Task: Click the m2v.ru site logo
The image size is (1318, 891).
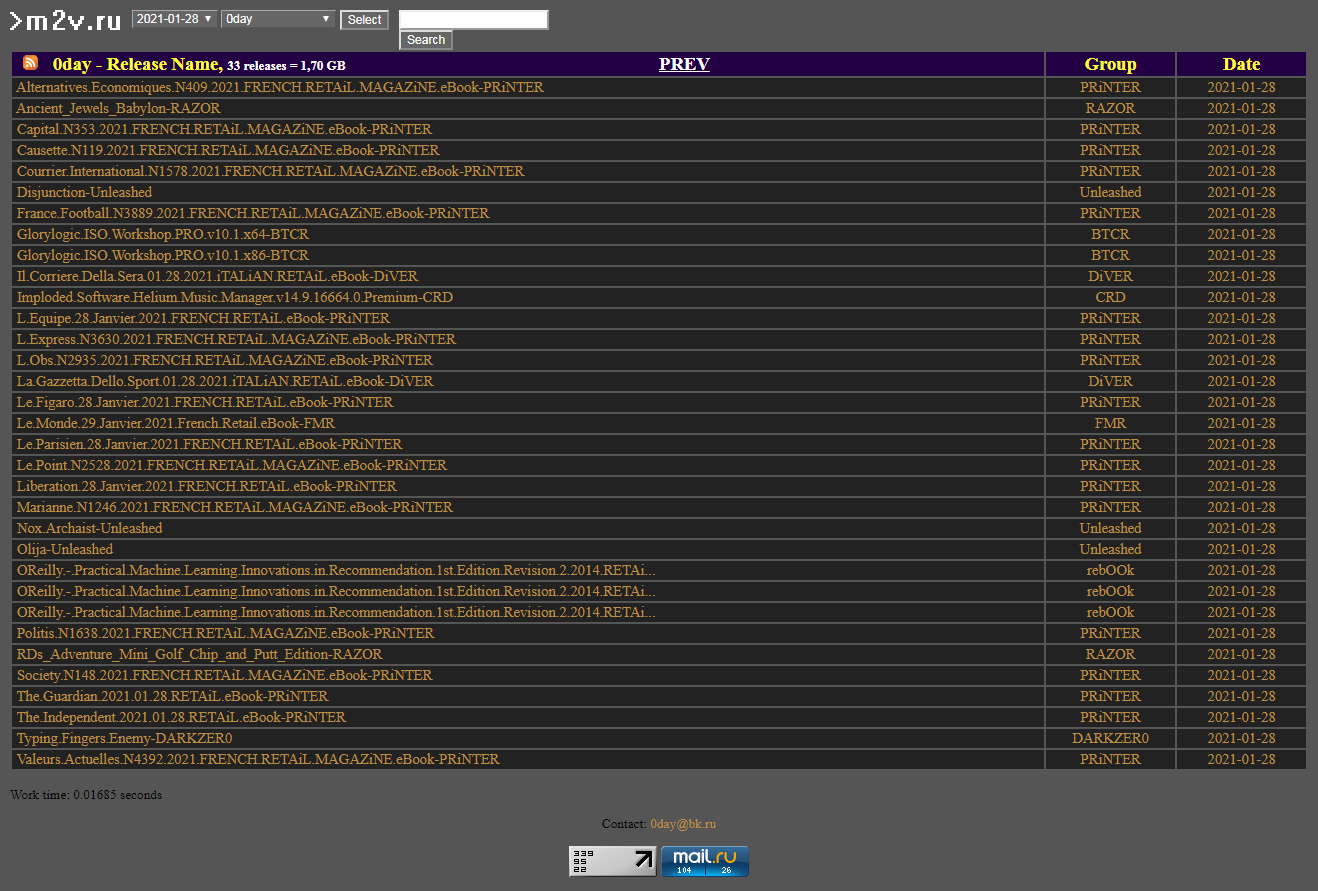Action: pos(65,20)
